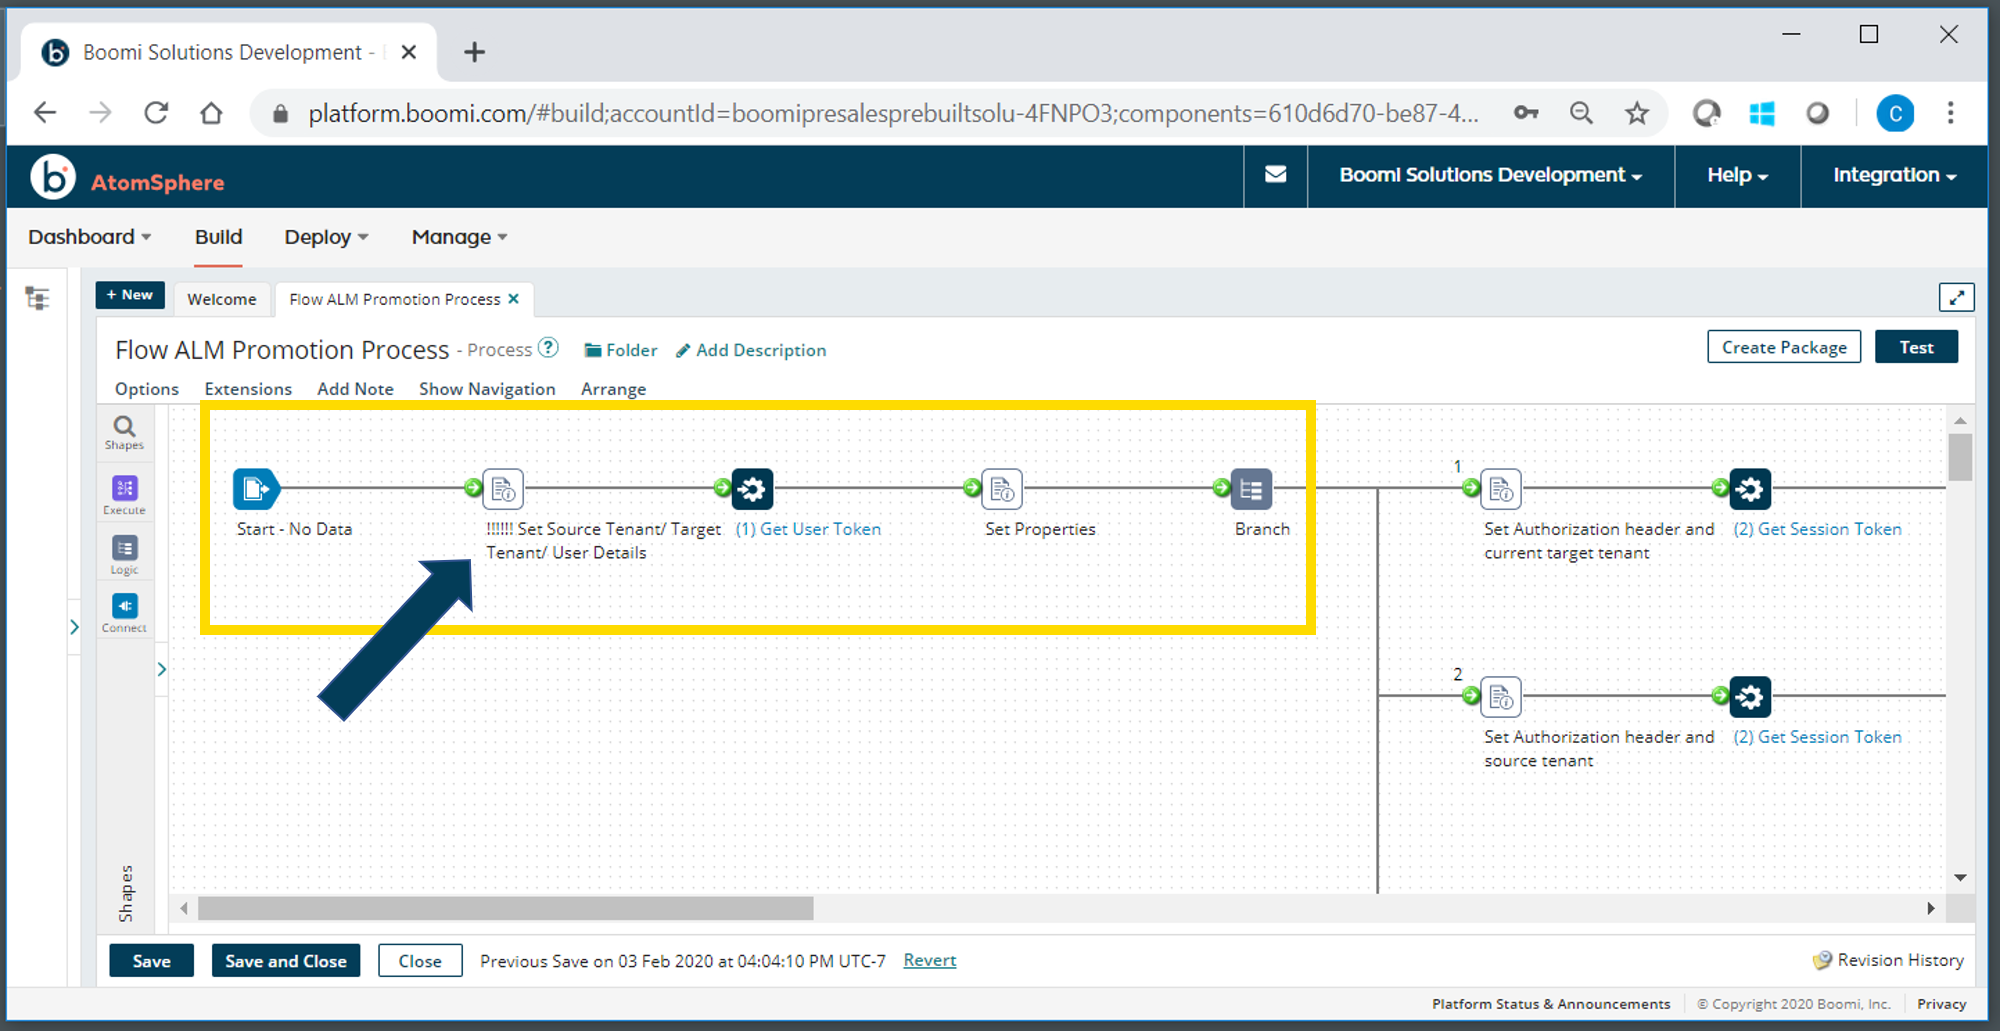Click the Add Description pencil link
2000x1031 pixels.
750,350
